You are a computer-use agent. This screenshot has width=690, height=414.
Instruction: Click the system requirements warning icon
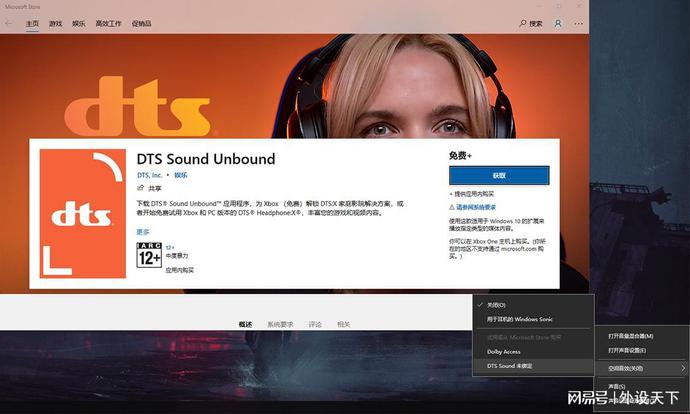[452, 206]
